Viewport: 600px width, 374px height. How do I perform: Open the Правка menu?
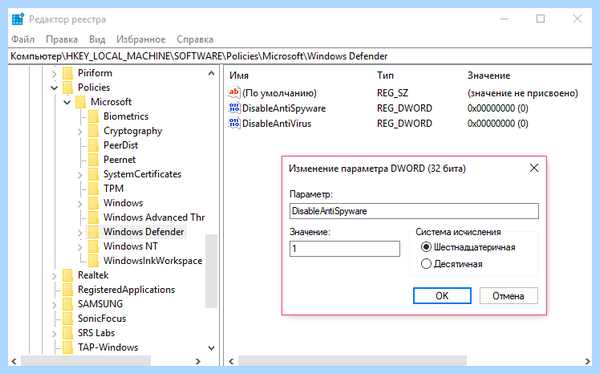[x=62, y=39]
